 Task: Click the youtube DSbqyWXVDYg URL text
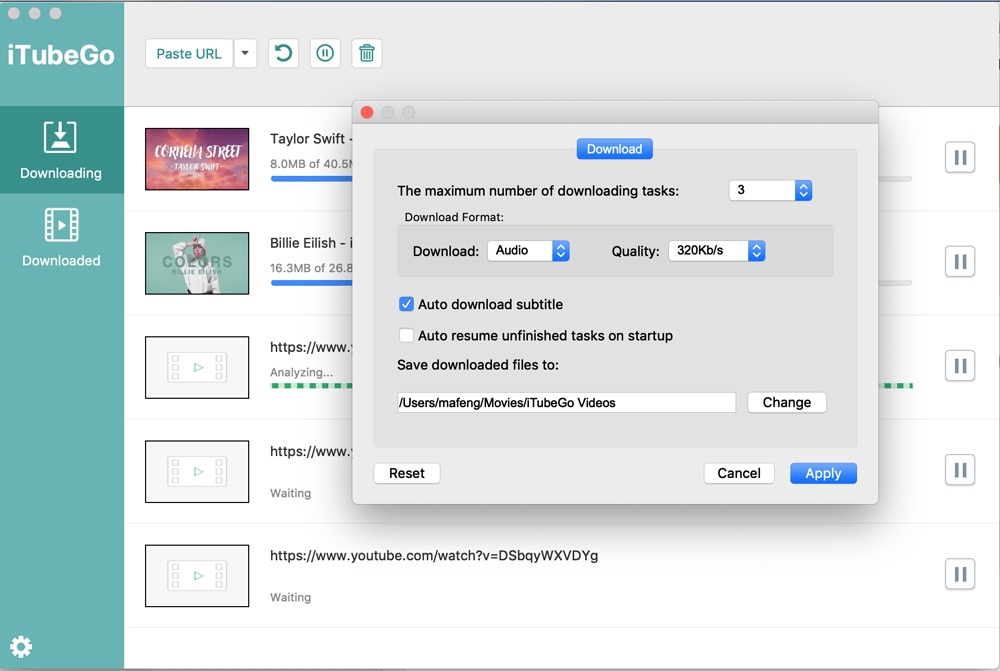434,556
